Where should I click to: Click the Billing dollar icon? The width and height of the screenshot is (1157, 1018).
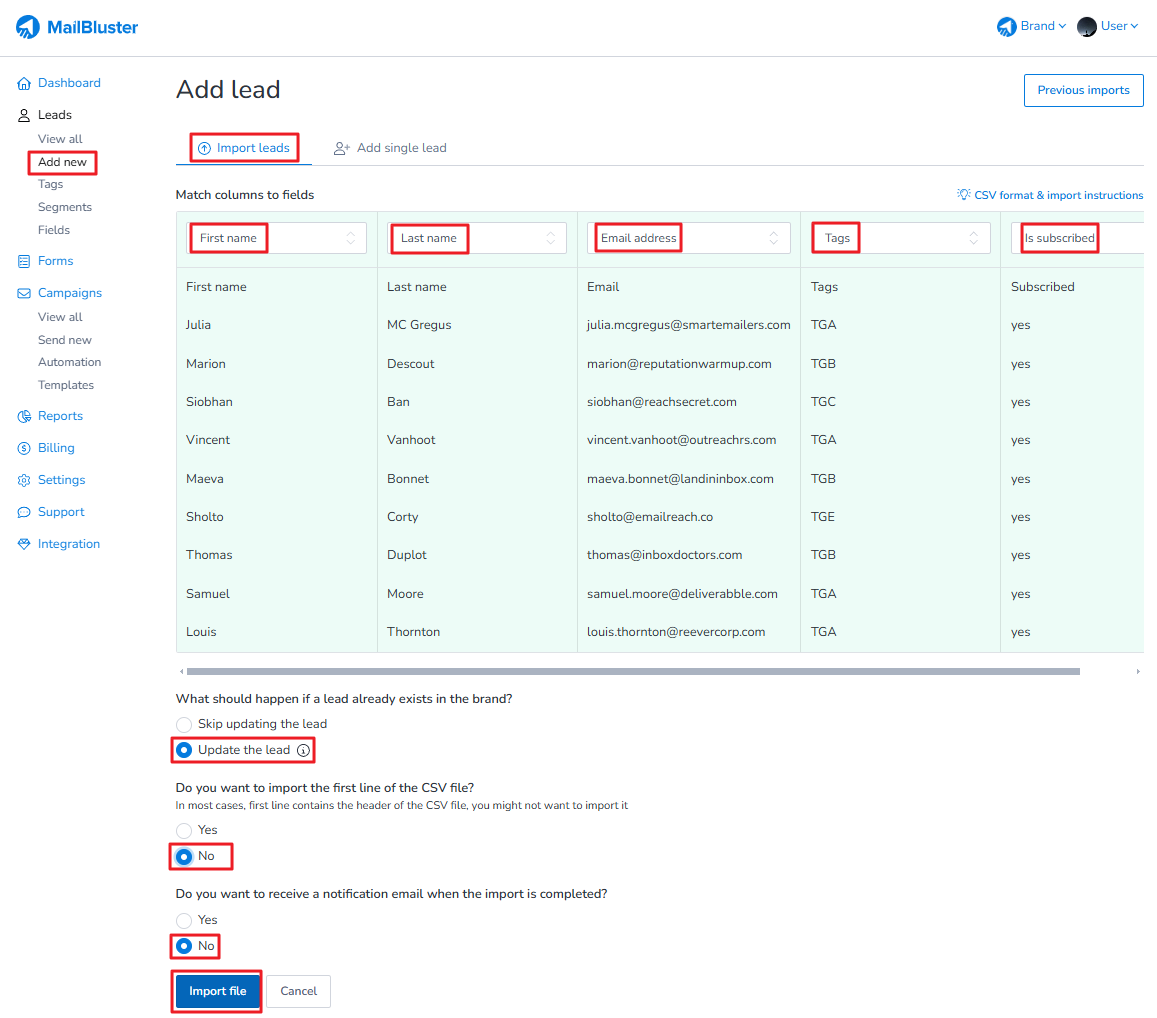[24, 448]
